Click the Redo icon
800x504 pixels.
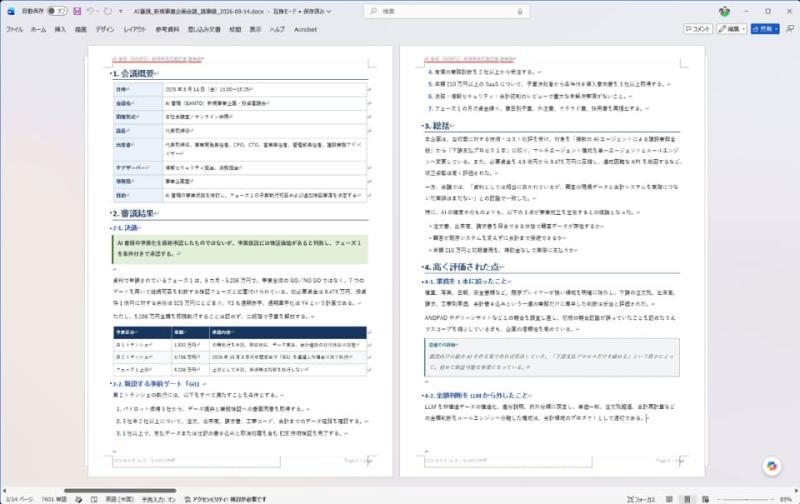(108, 11)
